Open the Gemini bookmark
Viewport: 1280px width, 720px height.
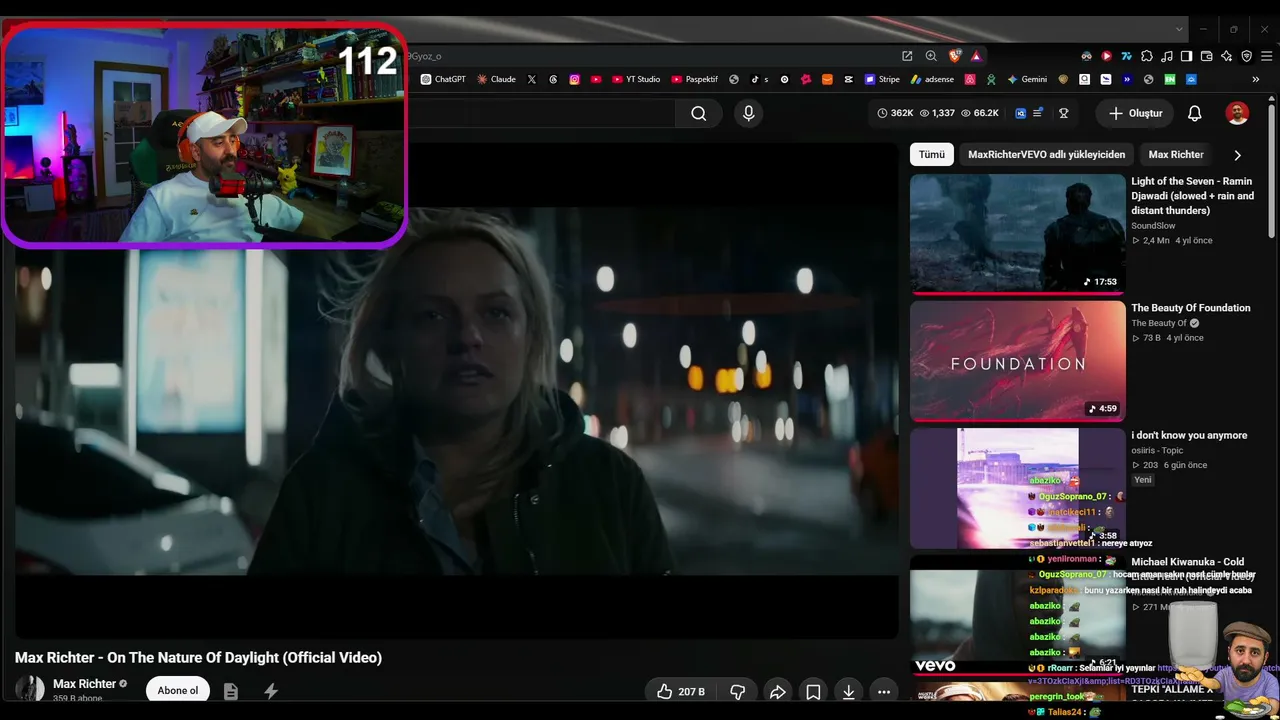coord(1027,79)
